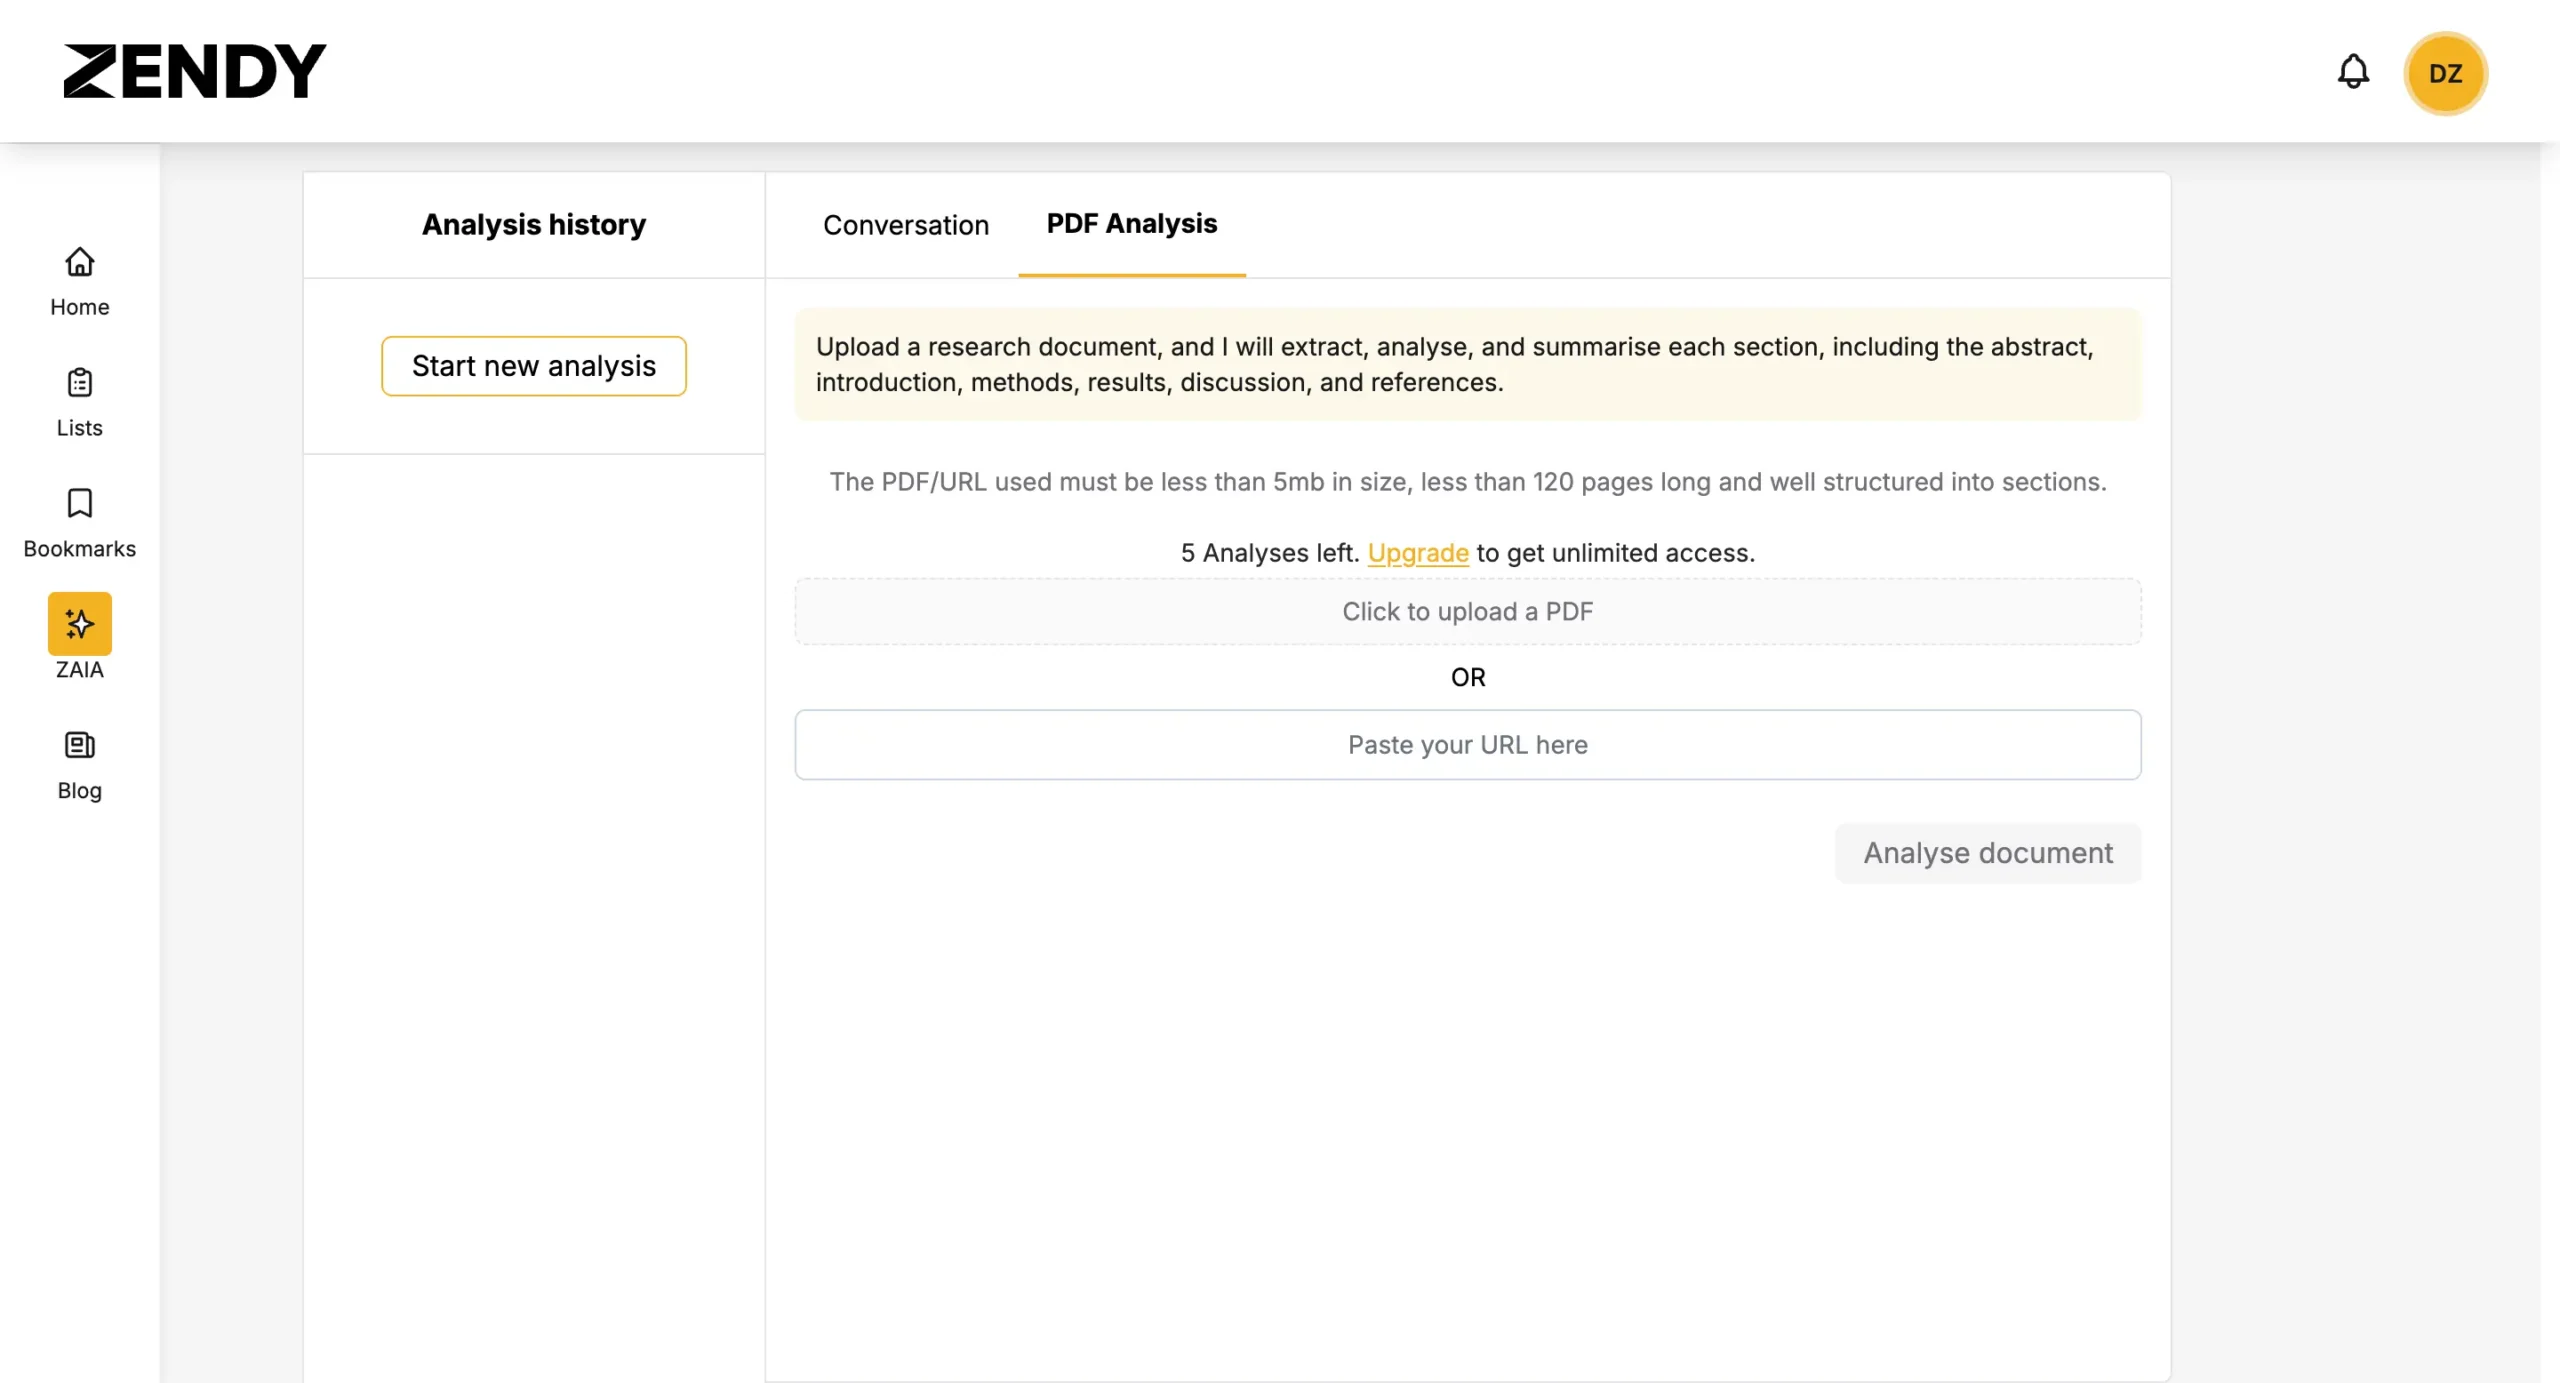Viewport: 2560px width, 1383px height.
Task: Click the upload instructions banner text
Action: [1455, 364]
